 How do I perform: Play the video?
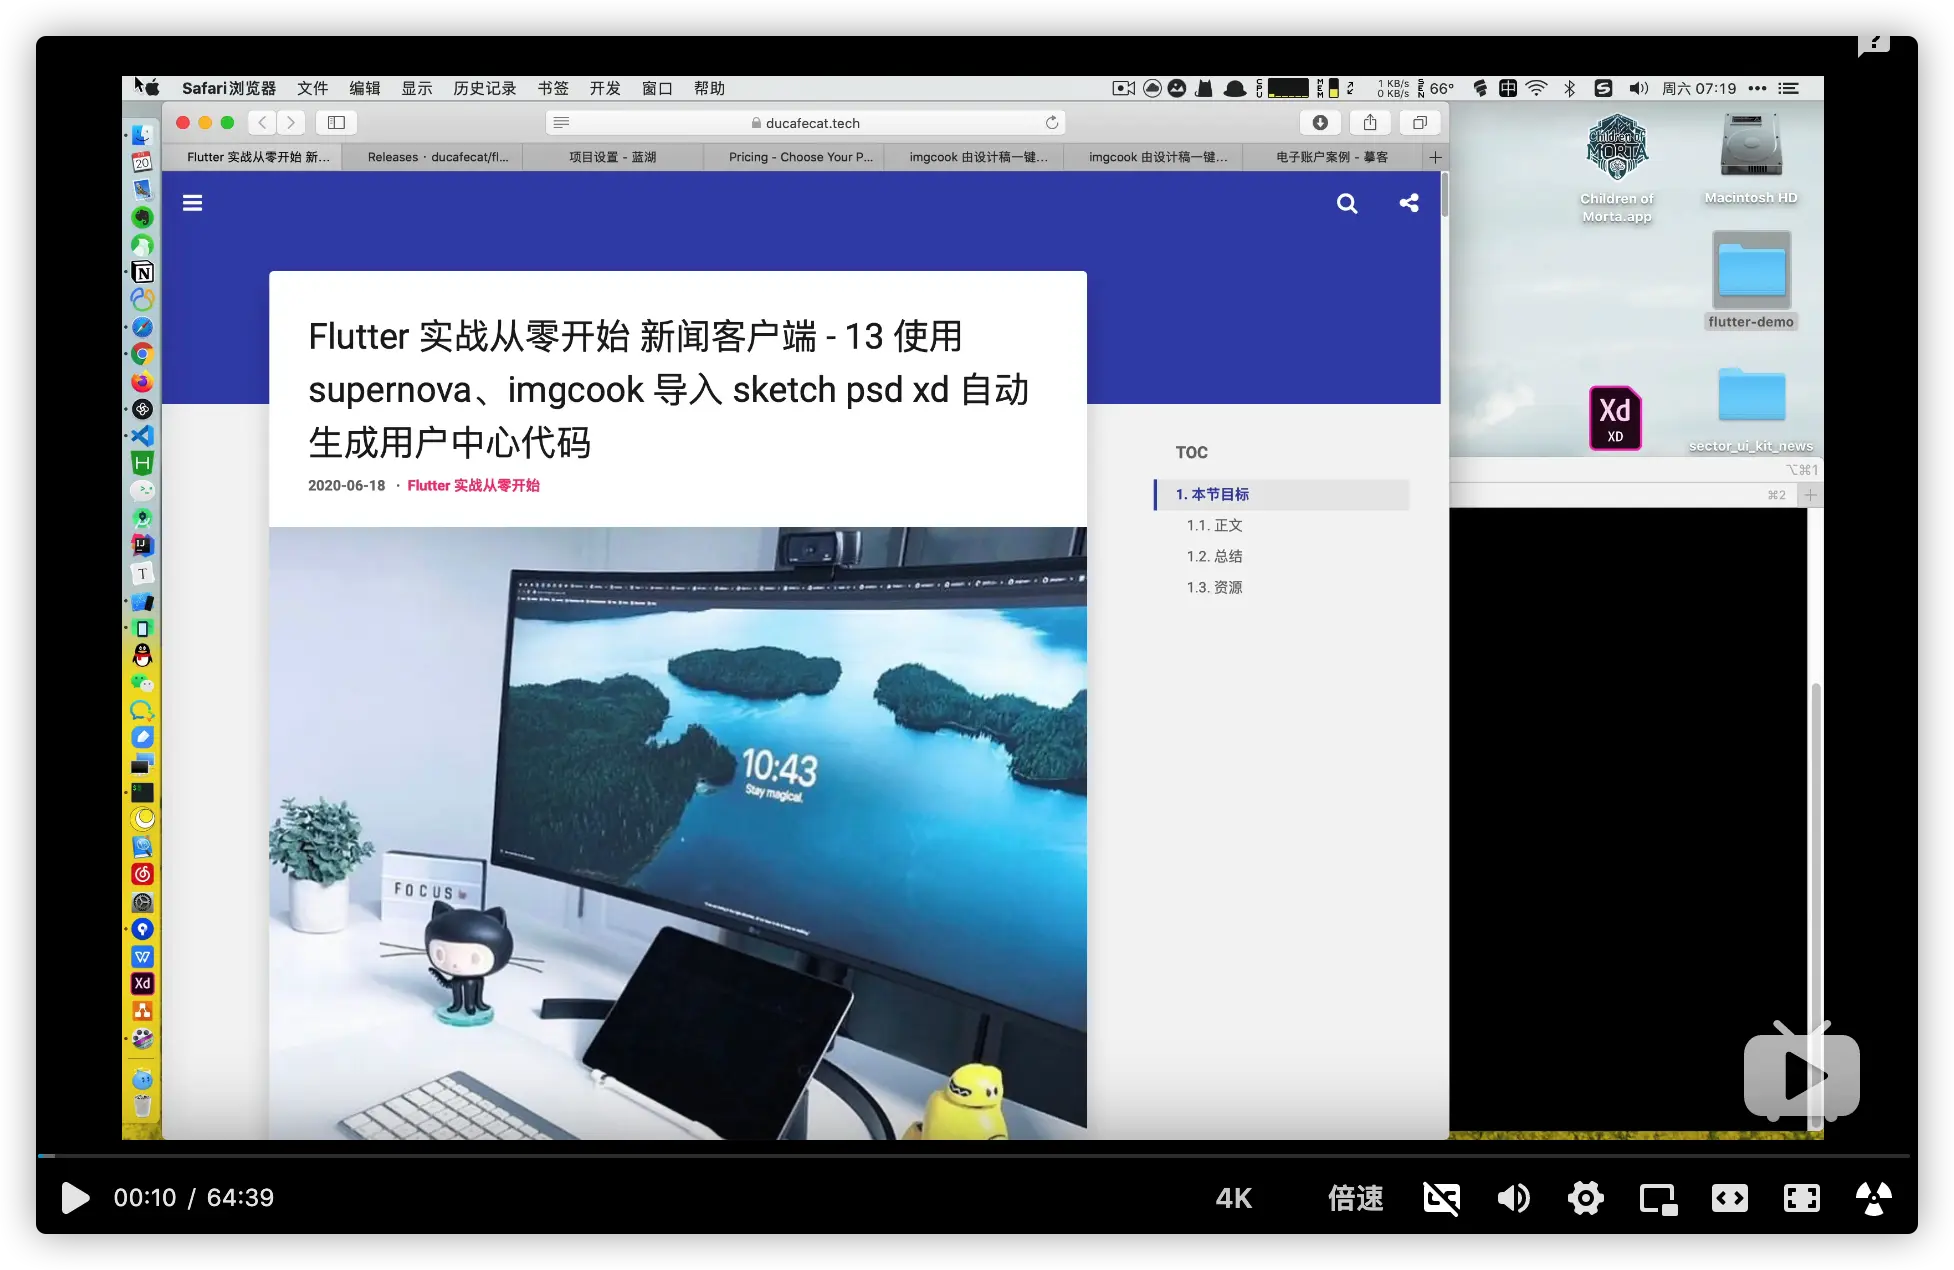pyautogui.click(x=75, y=1198)
